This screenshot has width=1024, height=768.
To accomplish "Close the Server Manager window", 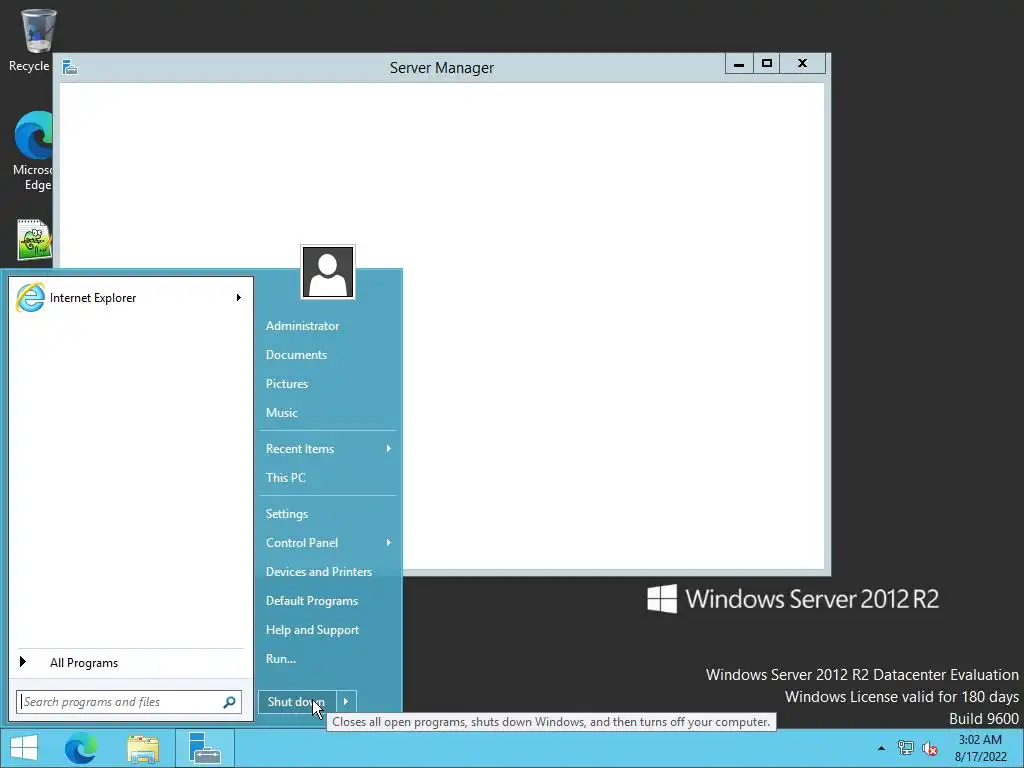I will 803,64.
